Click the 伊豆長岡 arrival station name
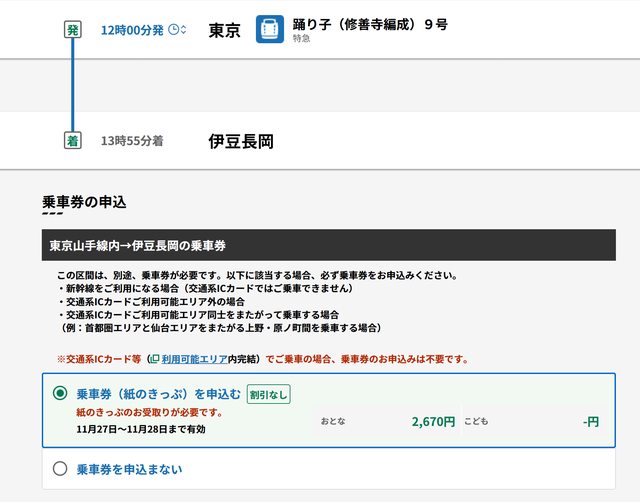Image resolution: width=640 pixels, height=502 pixels. pos(241,141)
